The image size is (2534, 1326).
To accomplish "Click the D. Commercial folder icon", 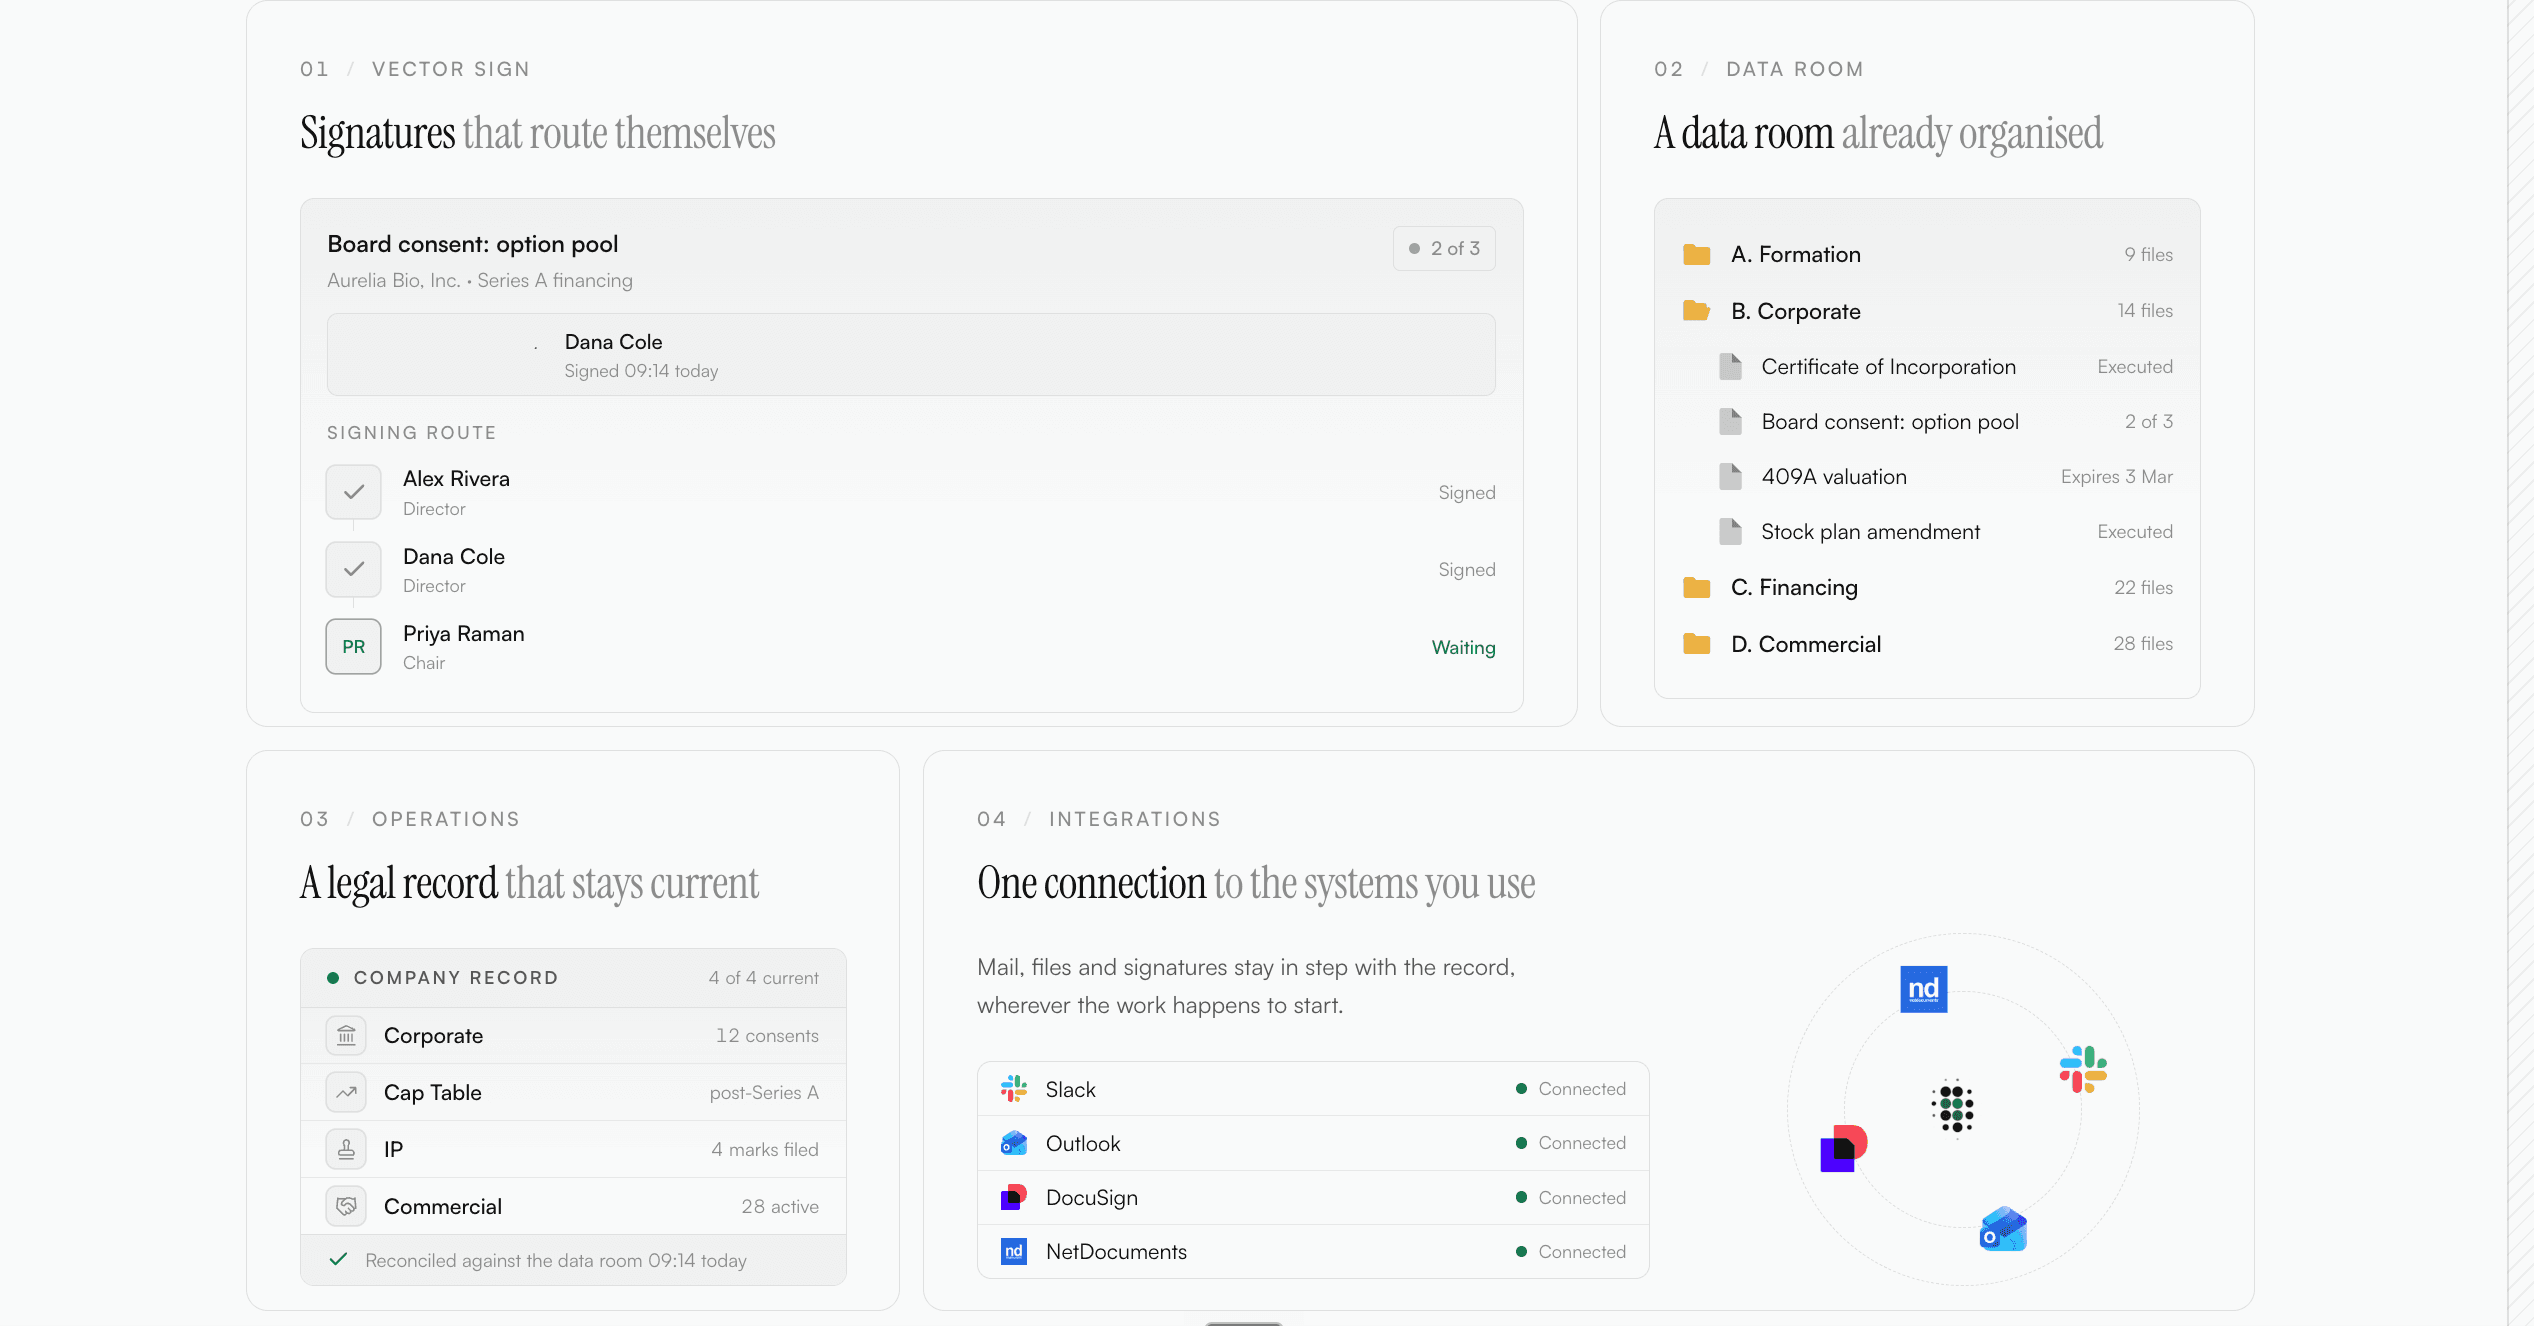I will click(1696, 644).
